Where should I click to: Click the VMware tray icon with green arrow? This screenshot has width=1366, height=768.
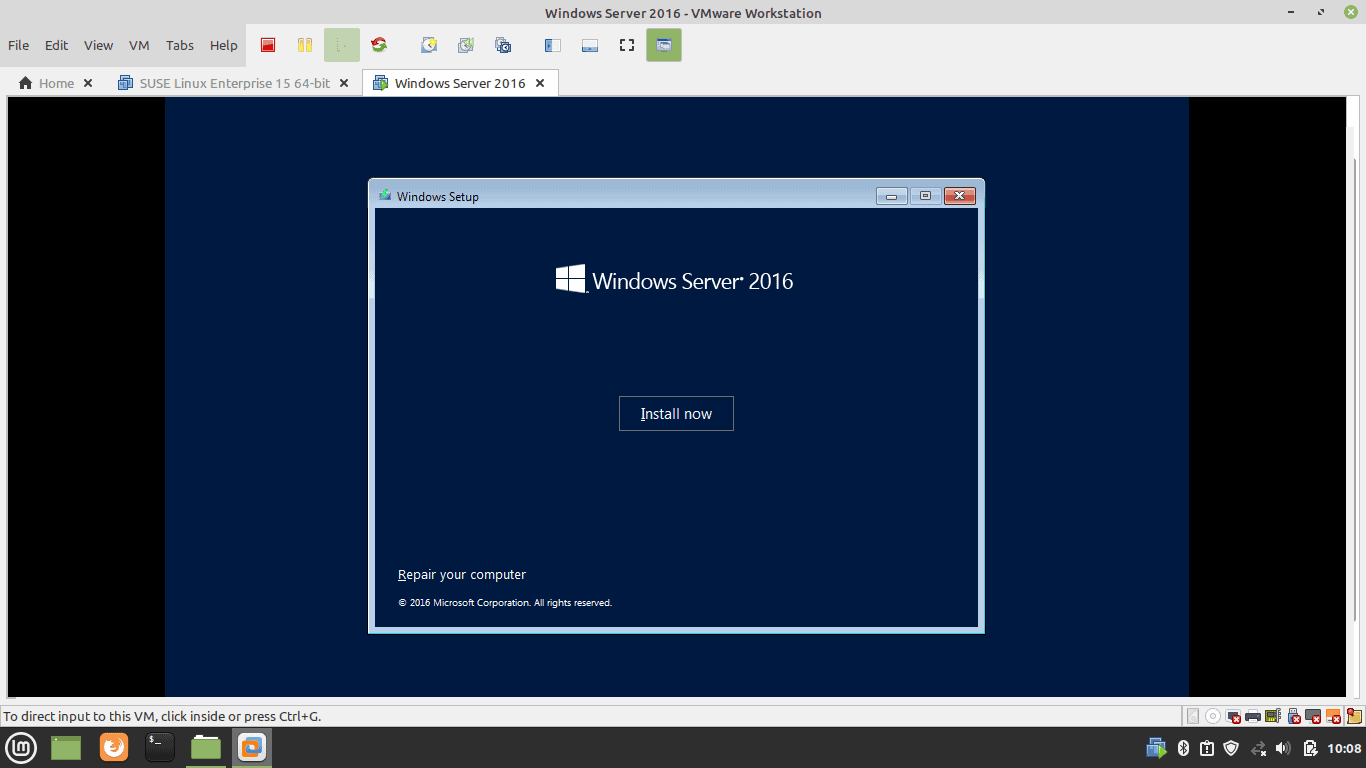[1156, 748]
